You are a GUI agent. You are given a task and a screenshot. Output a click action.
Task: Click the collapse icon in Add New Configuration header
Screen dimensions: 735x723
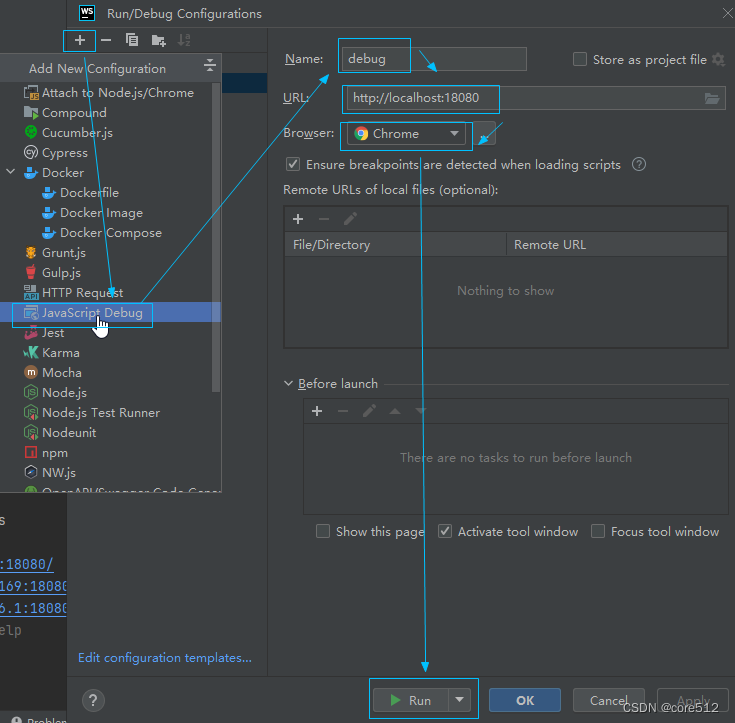click(210, 65)
